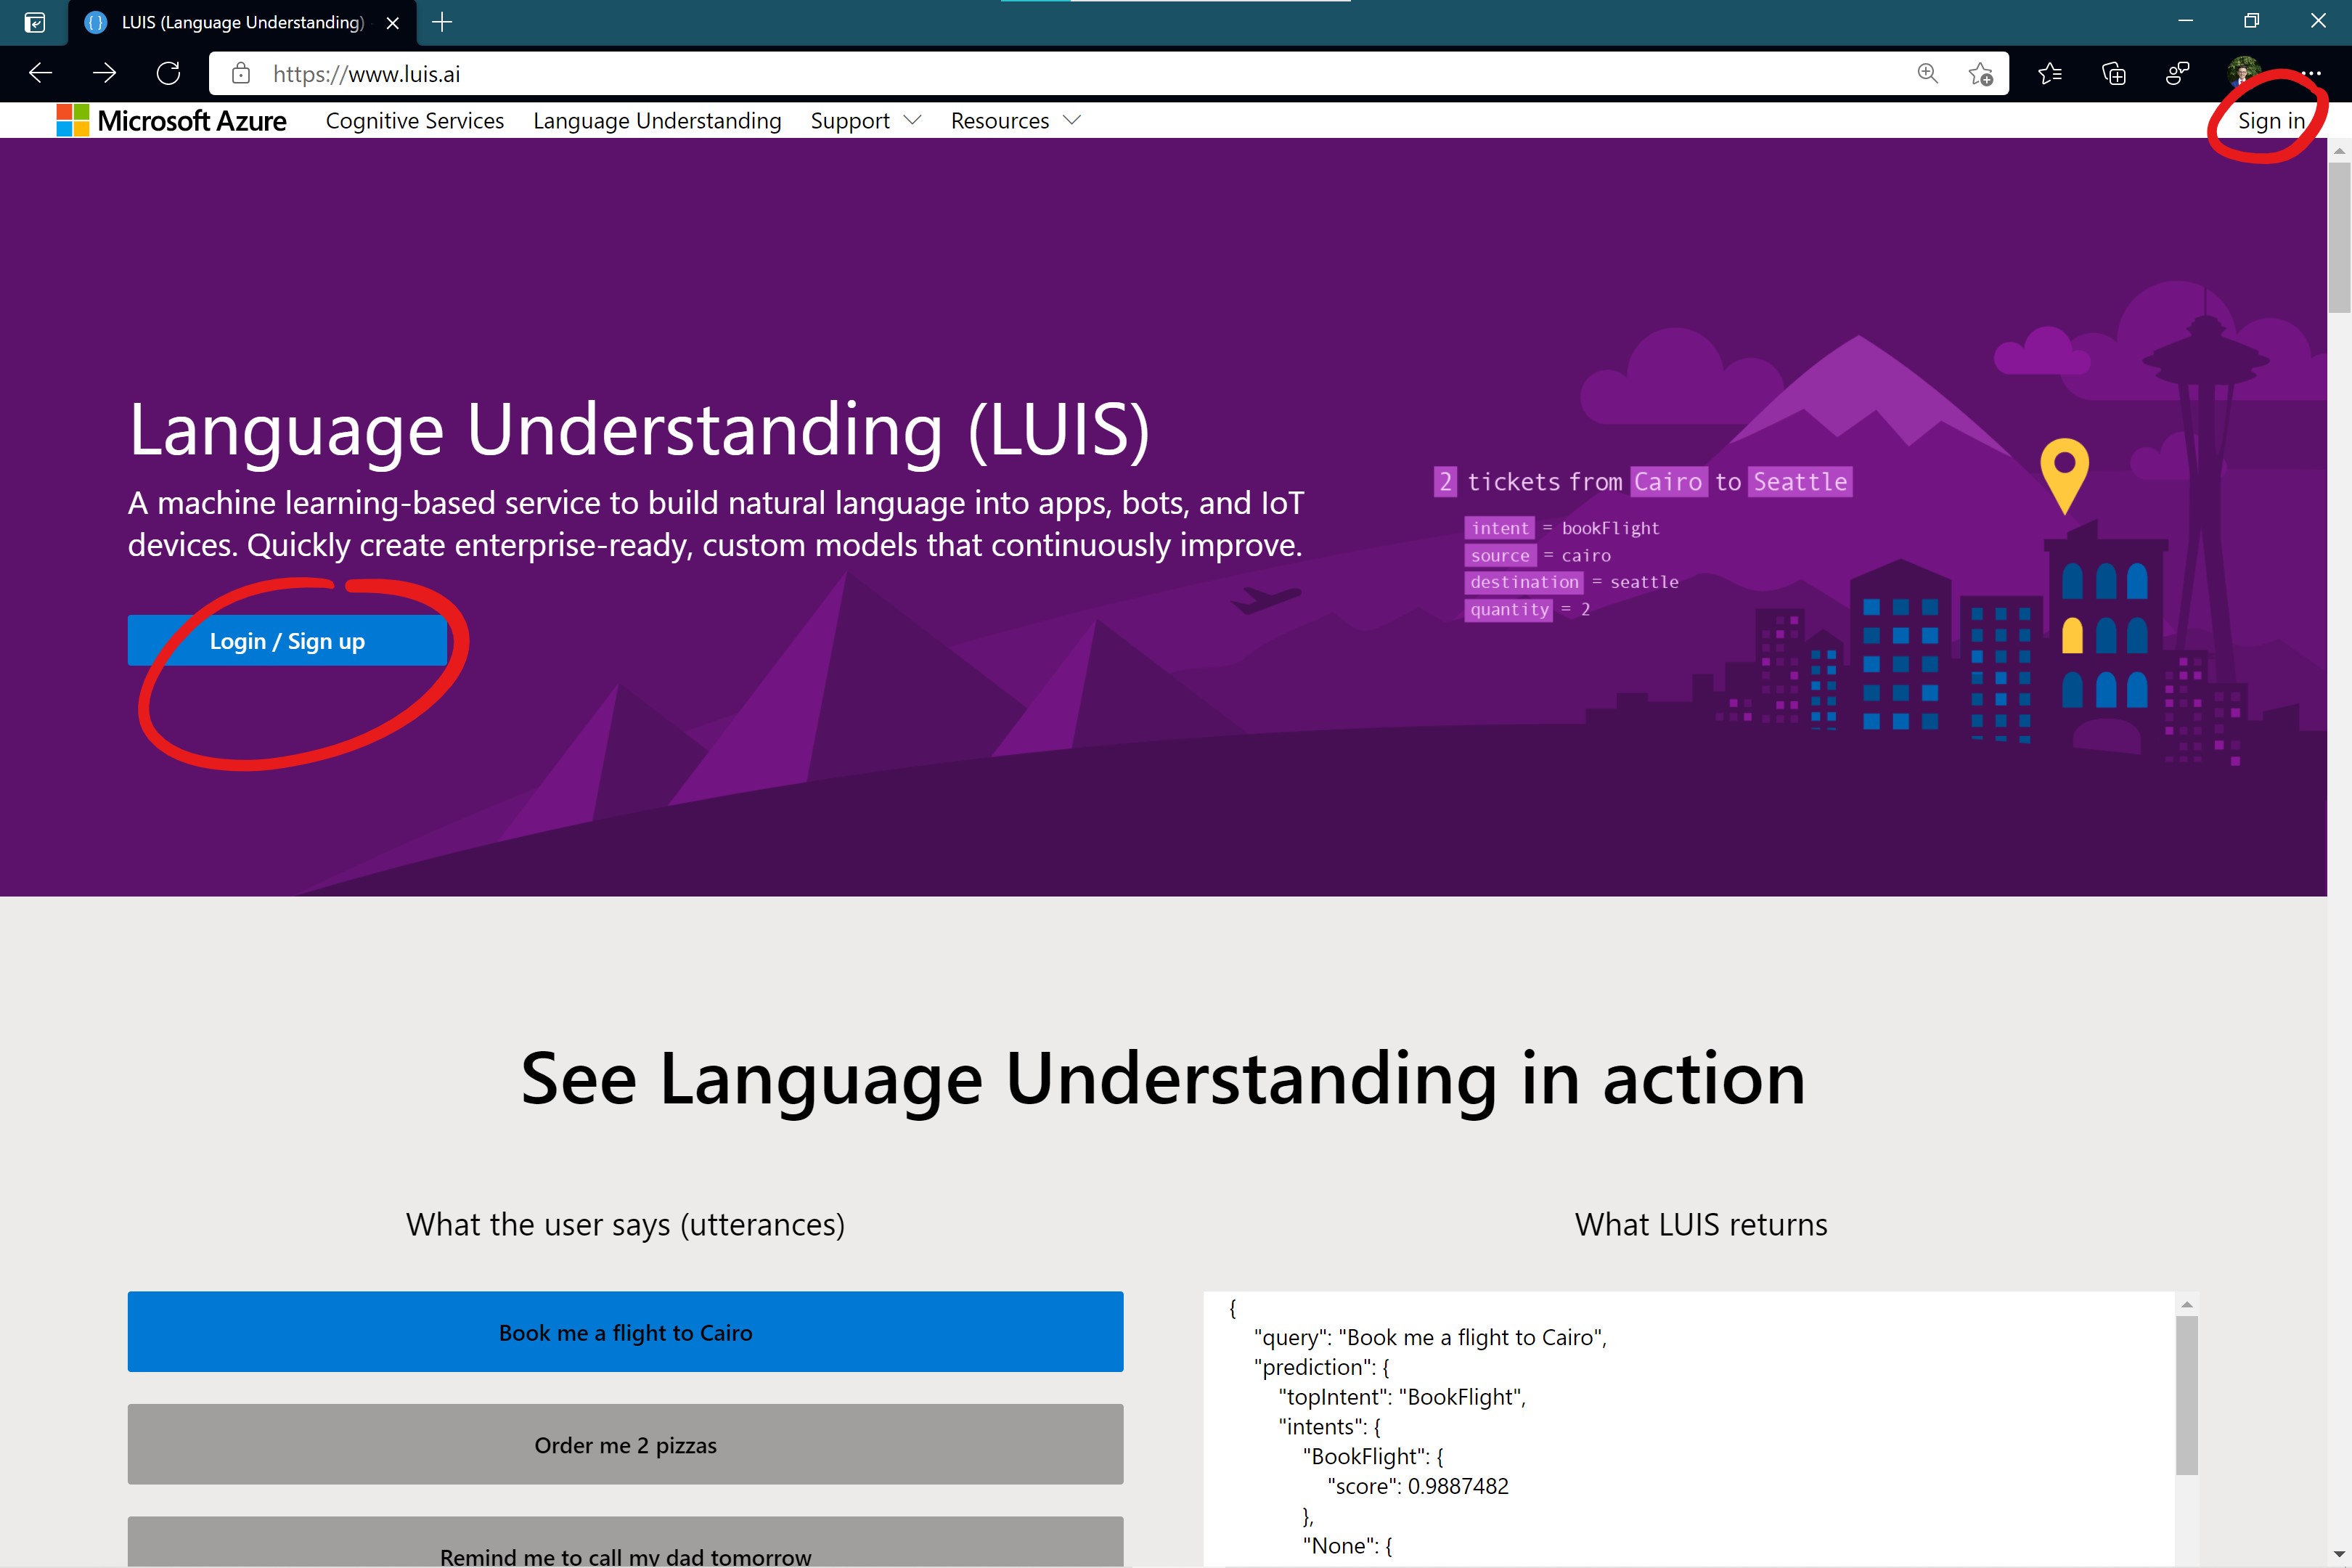This screenshot has height=1568, width=2352.
Task: Click the 'intent' label tag
Action: tap(1499, 527)
